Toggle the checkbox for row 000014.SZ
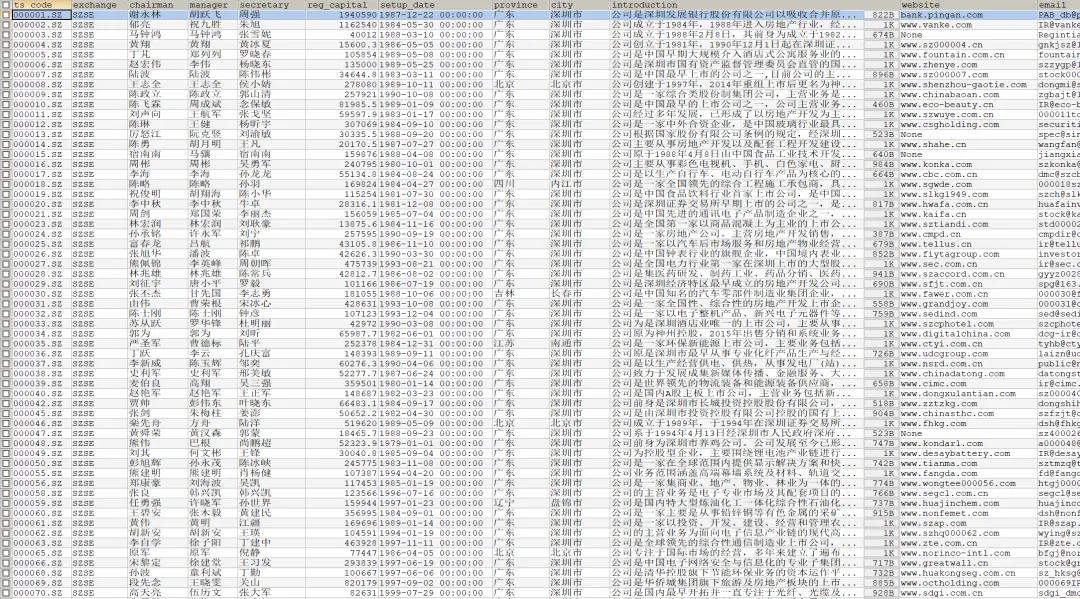The image size is (1080, 599). (x=6, y=144)
